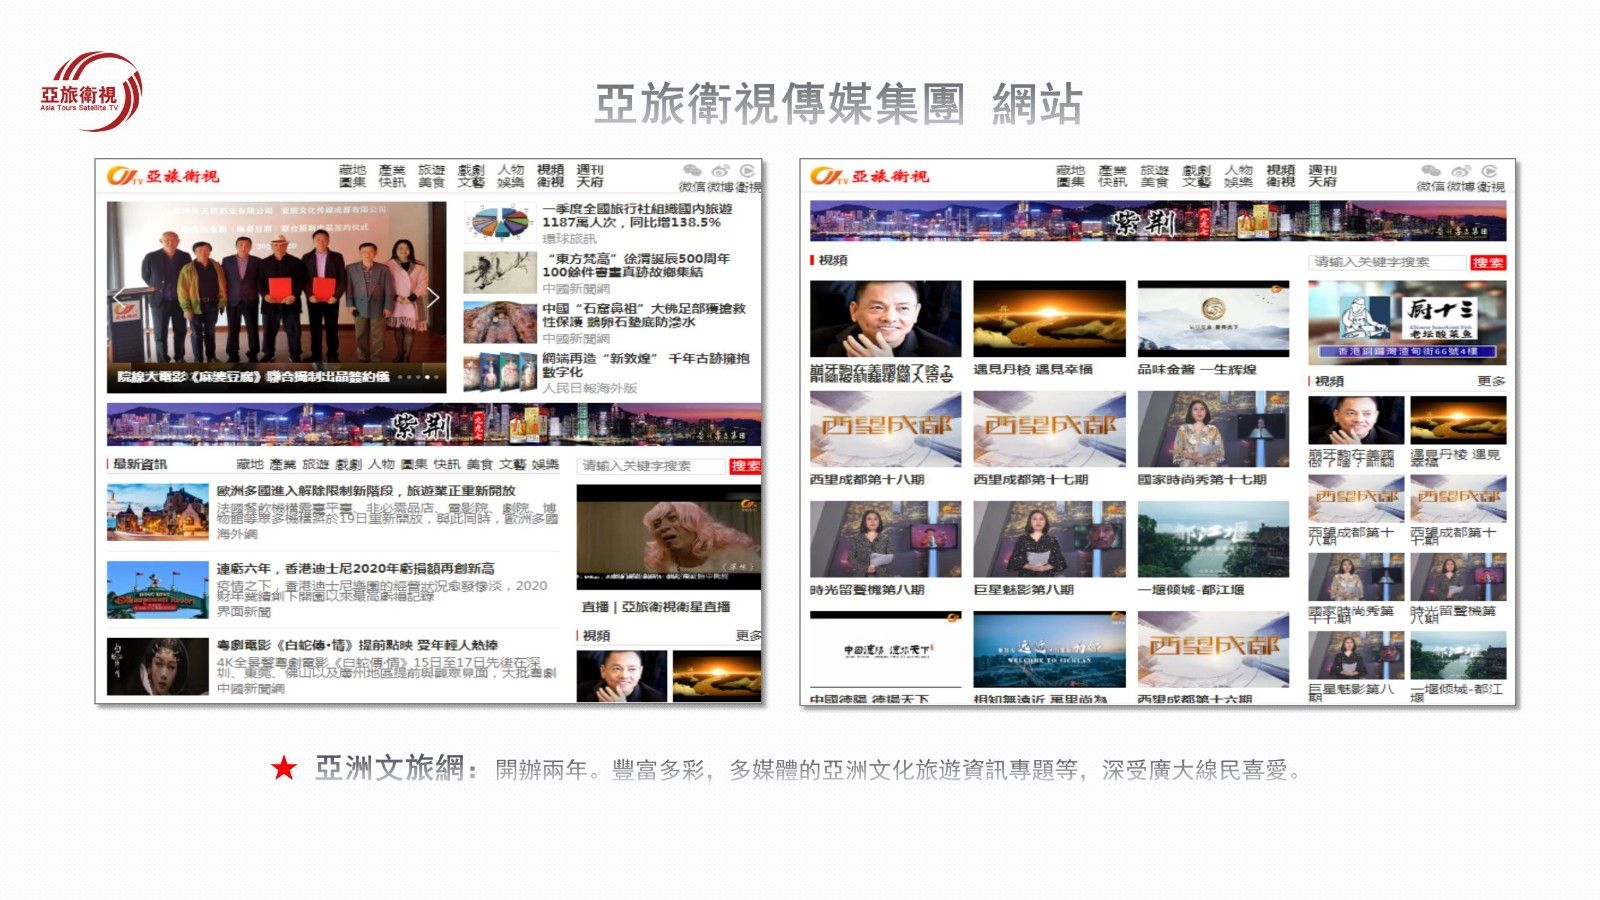Select the 娛樂 filter in the 最新資訊 bar

[x=545, y=464]
